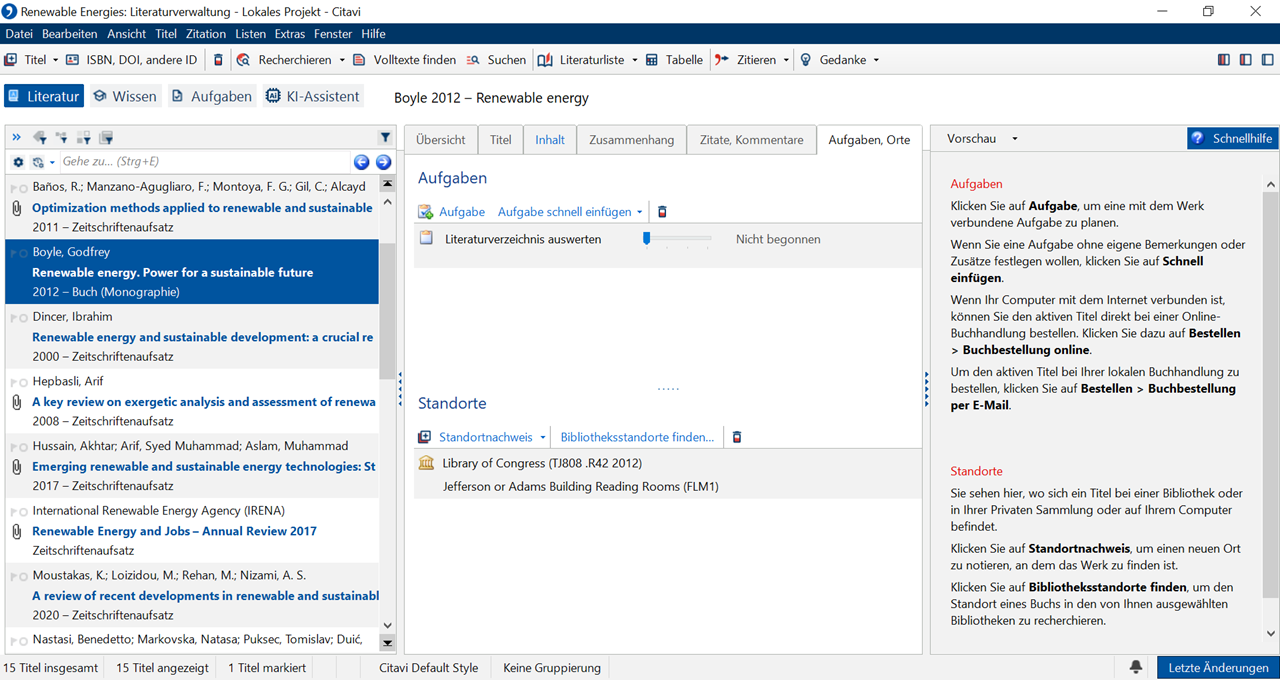The height and width of the screenshot is (680, 1280).
Task: Expand Aufgabe schnell einfügen dropdown arrow
Action: tap(640, 212)
